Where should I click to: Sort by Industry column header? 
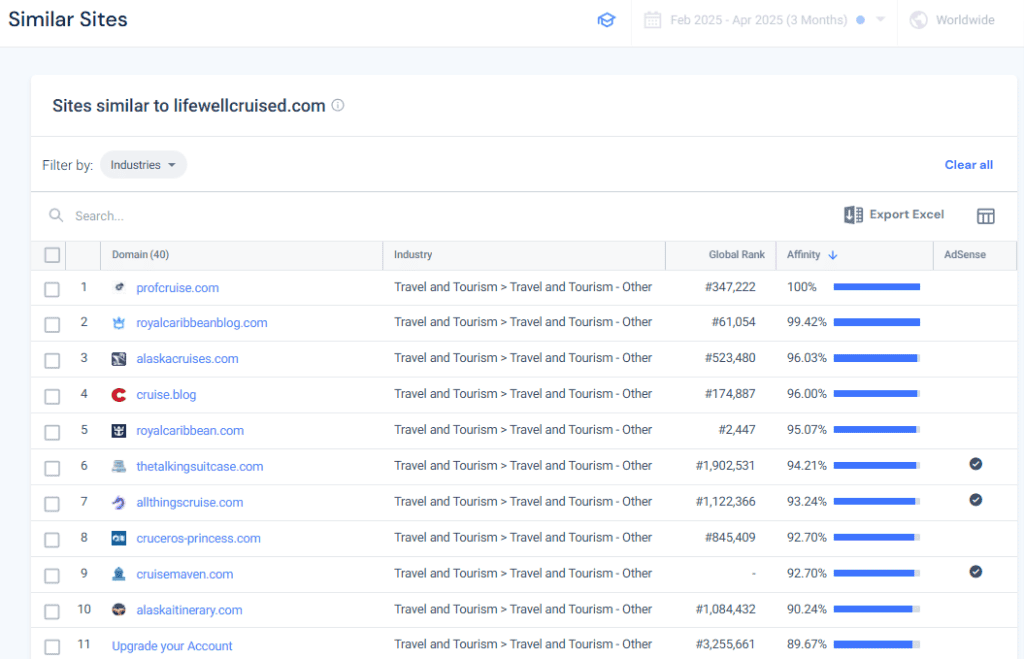point(413,255)
